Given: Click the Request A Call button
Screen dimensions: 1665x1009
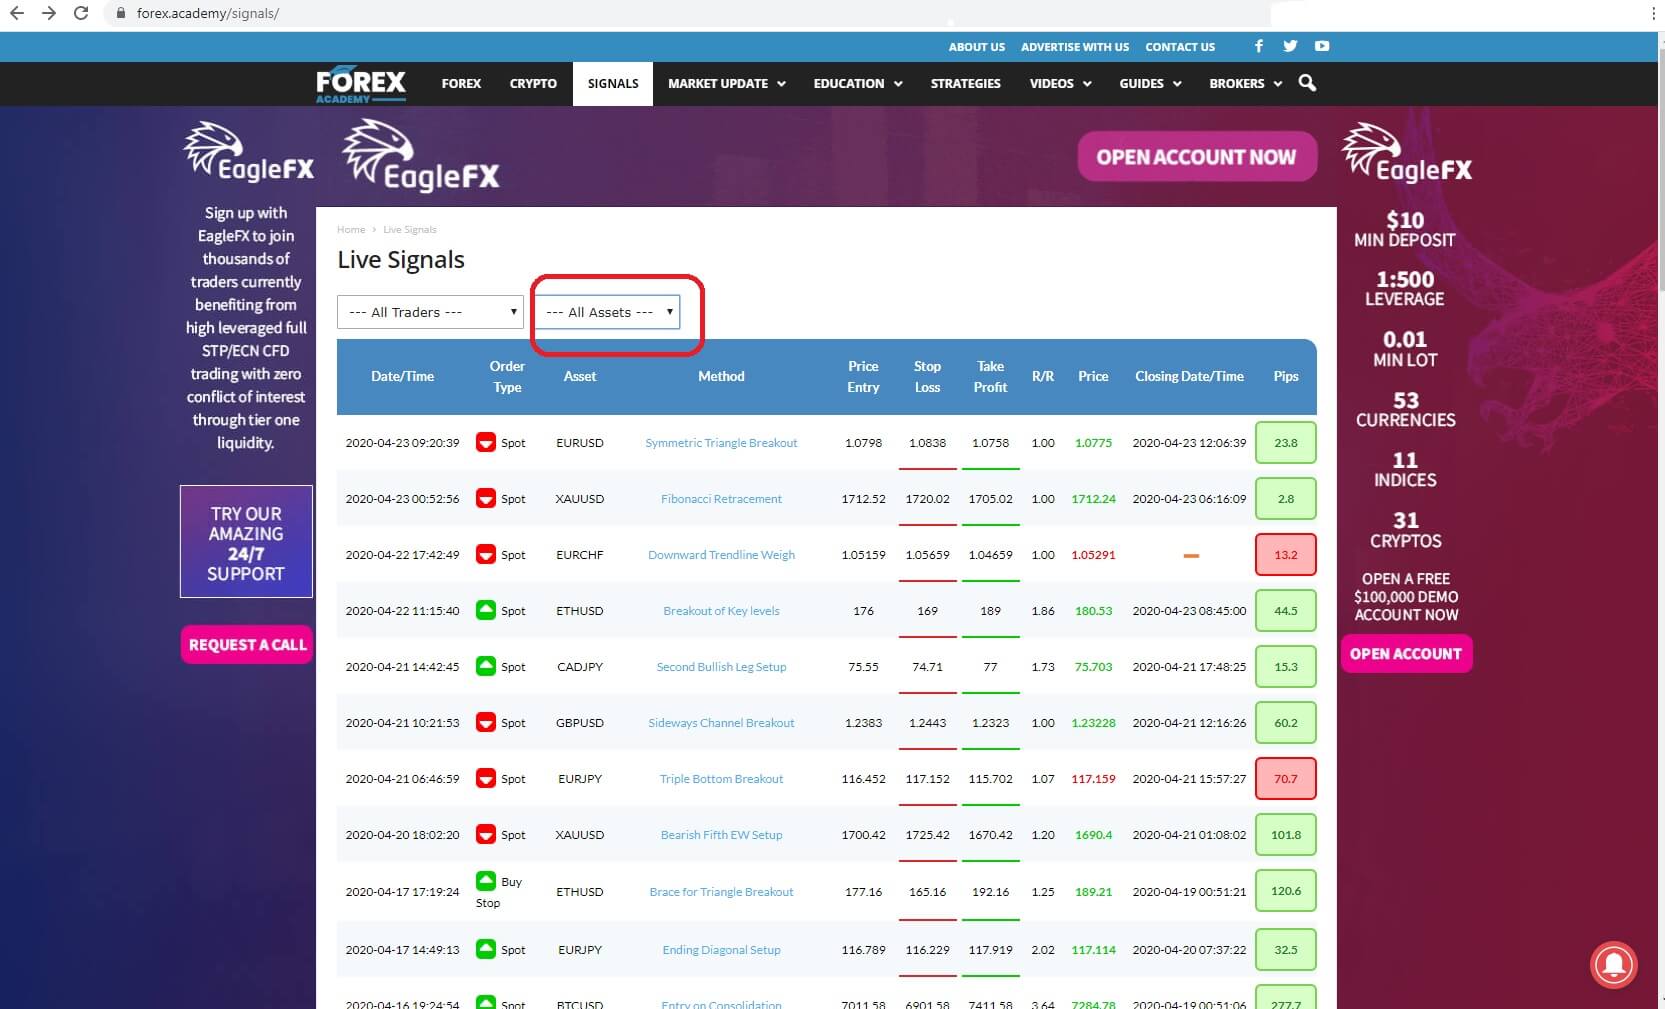Looking at the screenshot, I should (247, 645).
